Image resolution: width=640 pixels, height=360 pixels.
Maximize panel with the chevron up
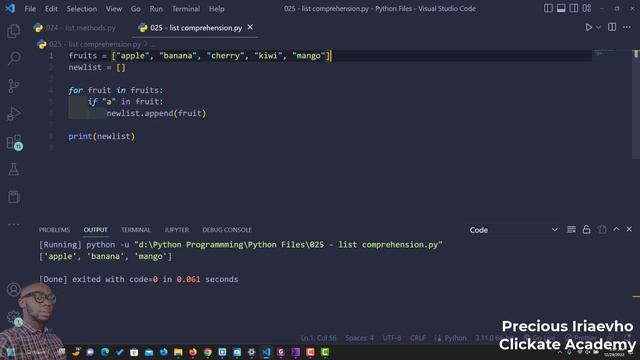point(616,229)
